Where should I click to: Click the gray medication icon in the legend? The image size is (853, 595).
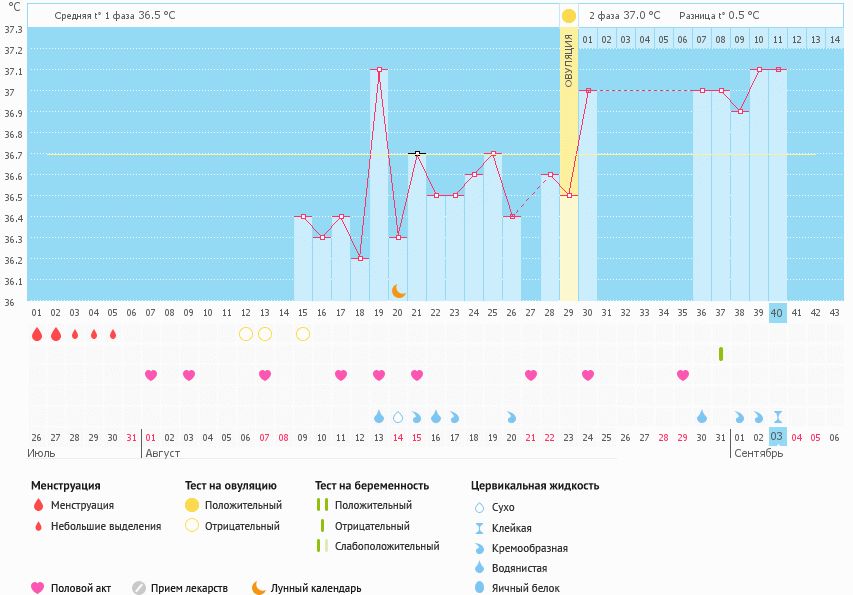coord(139,588)
